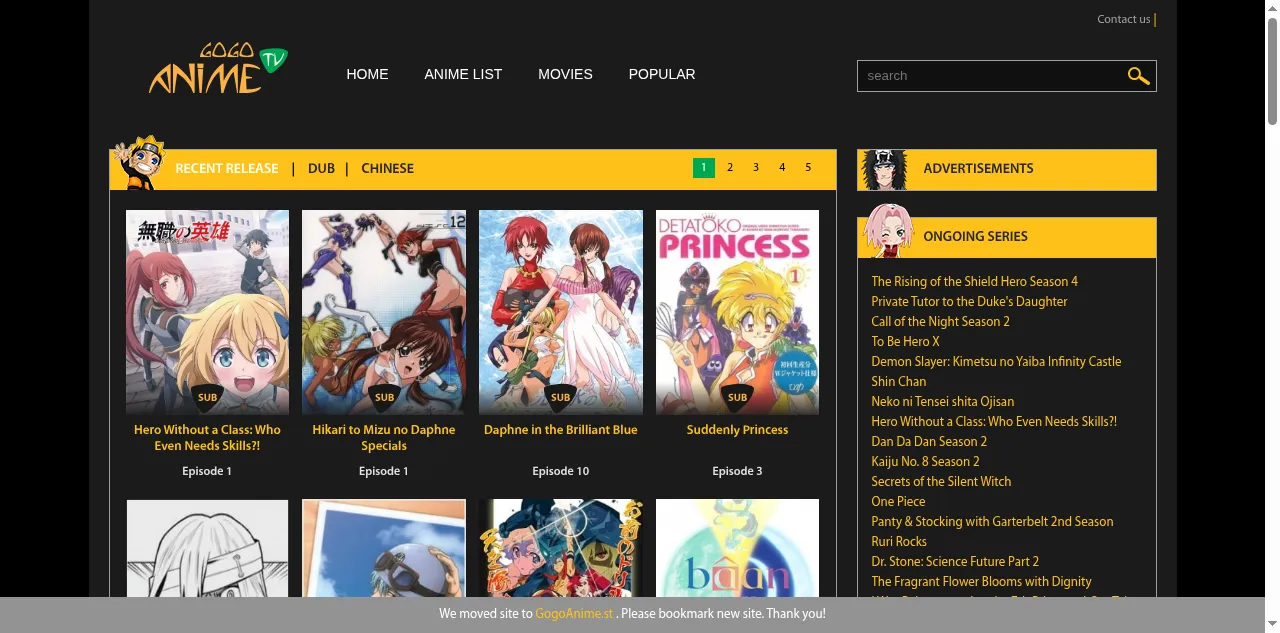
Task: Switch to the CHINESE tab
Action: point(387,168)
